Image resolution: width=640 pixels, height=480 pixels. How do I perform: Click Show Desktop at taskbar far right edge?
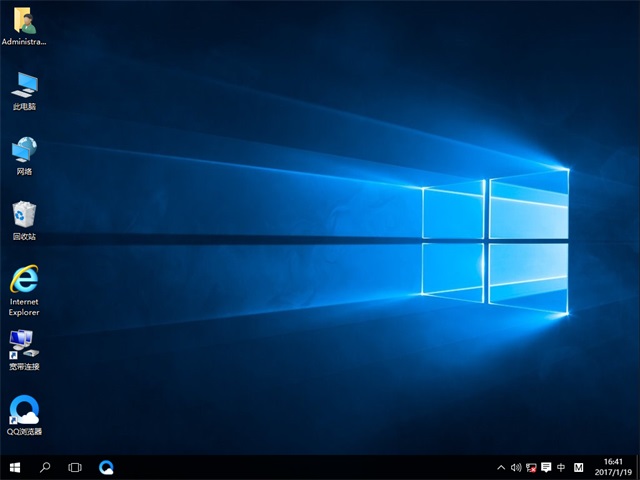click(637, 467)
